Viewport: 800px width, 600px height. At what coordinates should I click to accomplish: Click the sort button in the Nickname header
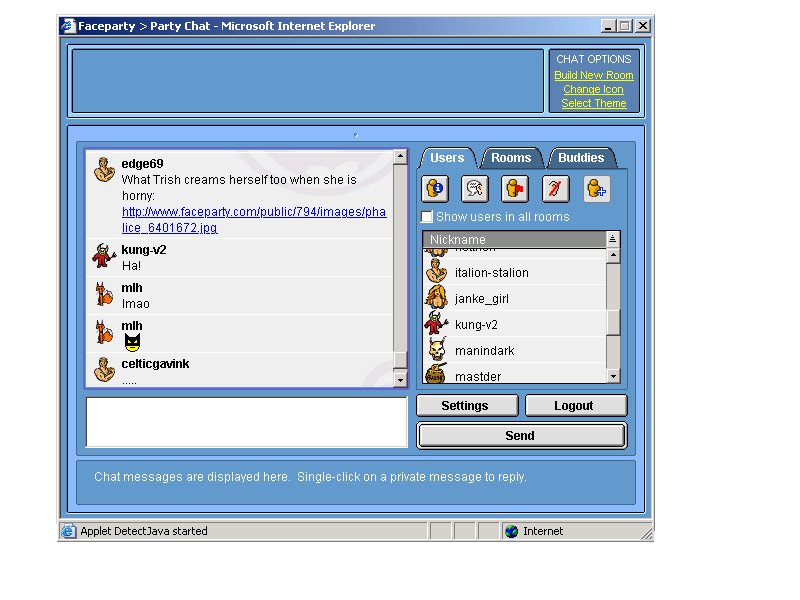612,239
